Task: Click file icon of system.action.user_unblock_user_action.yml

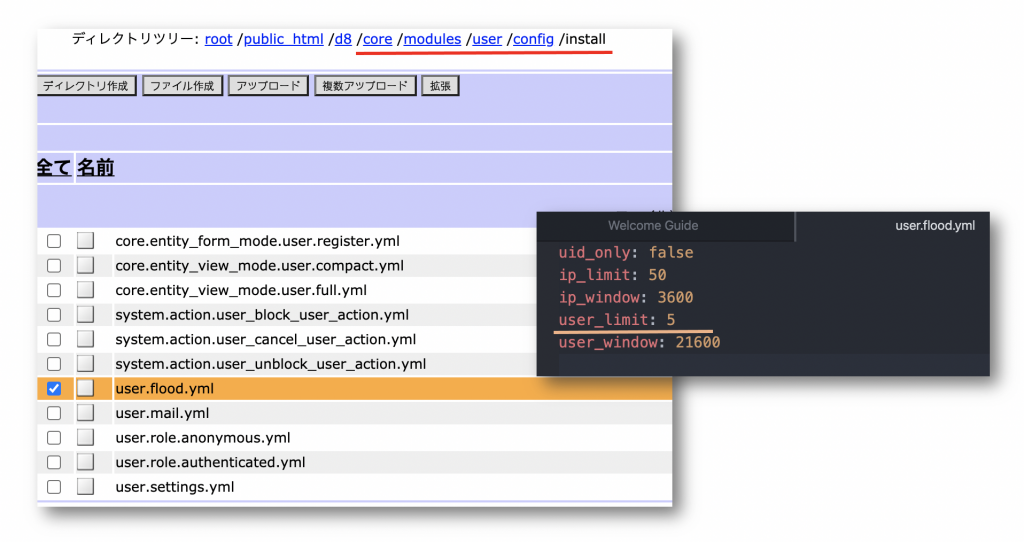Action: click(x=86, y=363)
